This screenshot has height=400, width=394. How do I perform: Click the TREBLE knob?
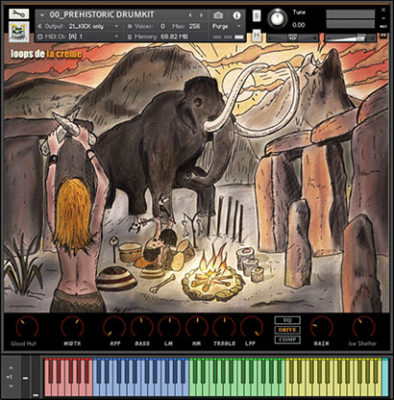click(x=224, y=328)
